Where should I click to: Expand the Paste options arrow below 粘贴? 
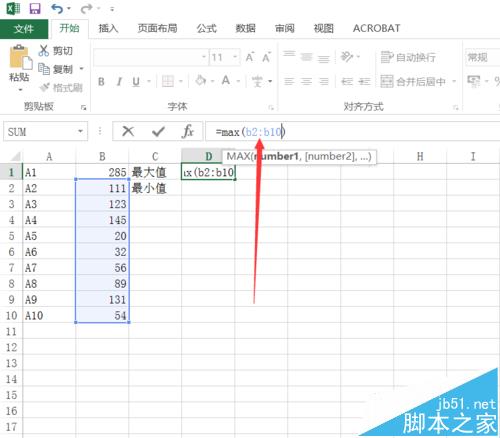20,89
